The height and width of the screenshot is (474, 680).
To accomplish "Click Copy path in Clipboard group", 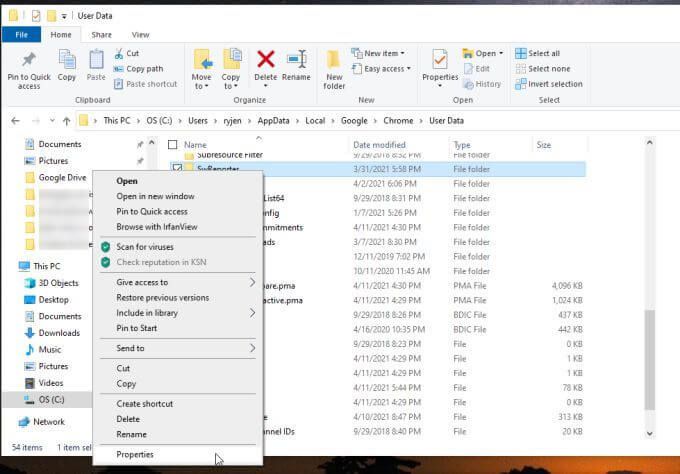I will [138, 69].
